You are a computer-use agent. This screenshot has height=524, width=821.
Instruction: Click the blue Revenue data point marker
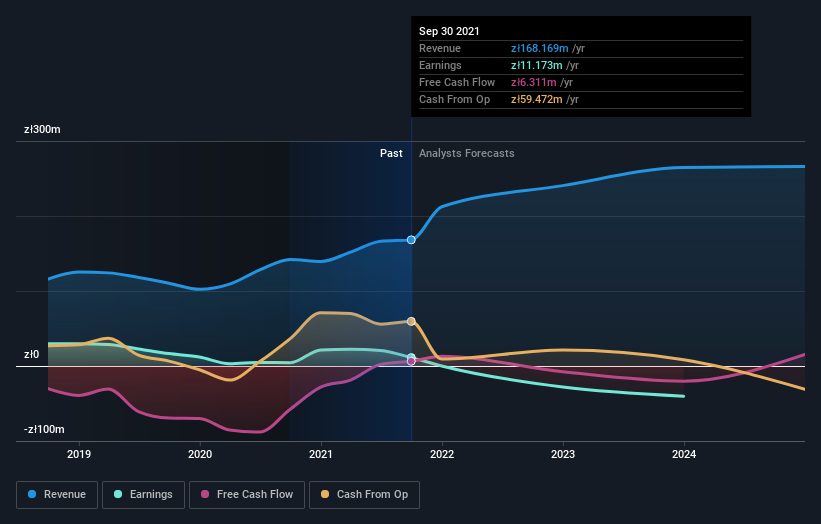click(411, 240)
